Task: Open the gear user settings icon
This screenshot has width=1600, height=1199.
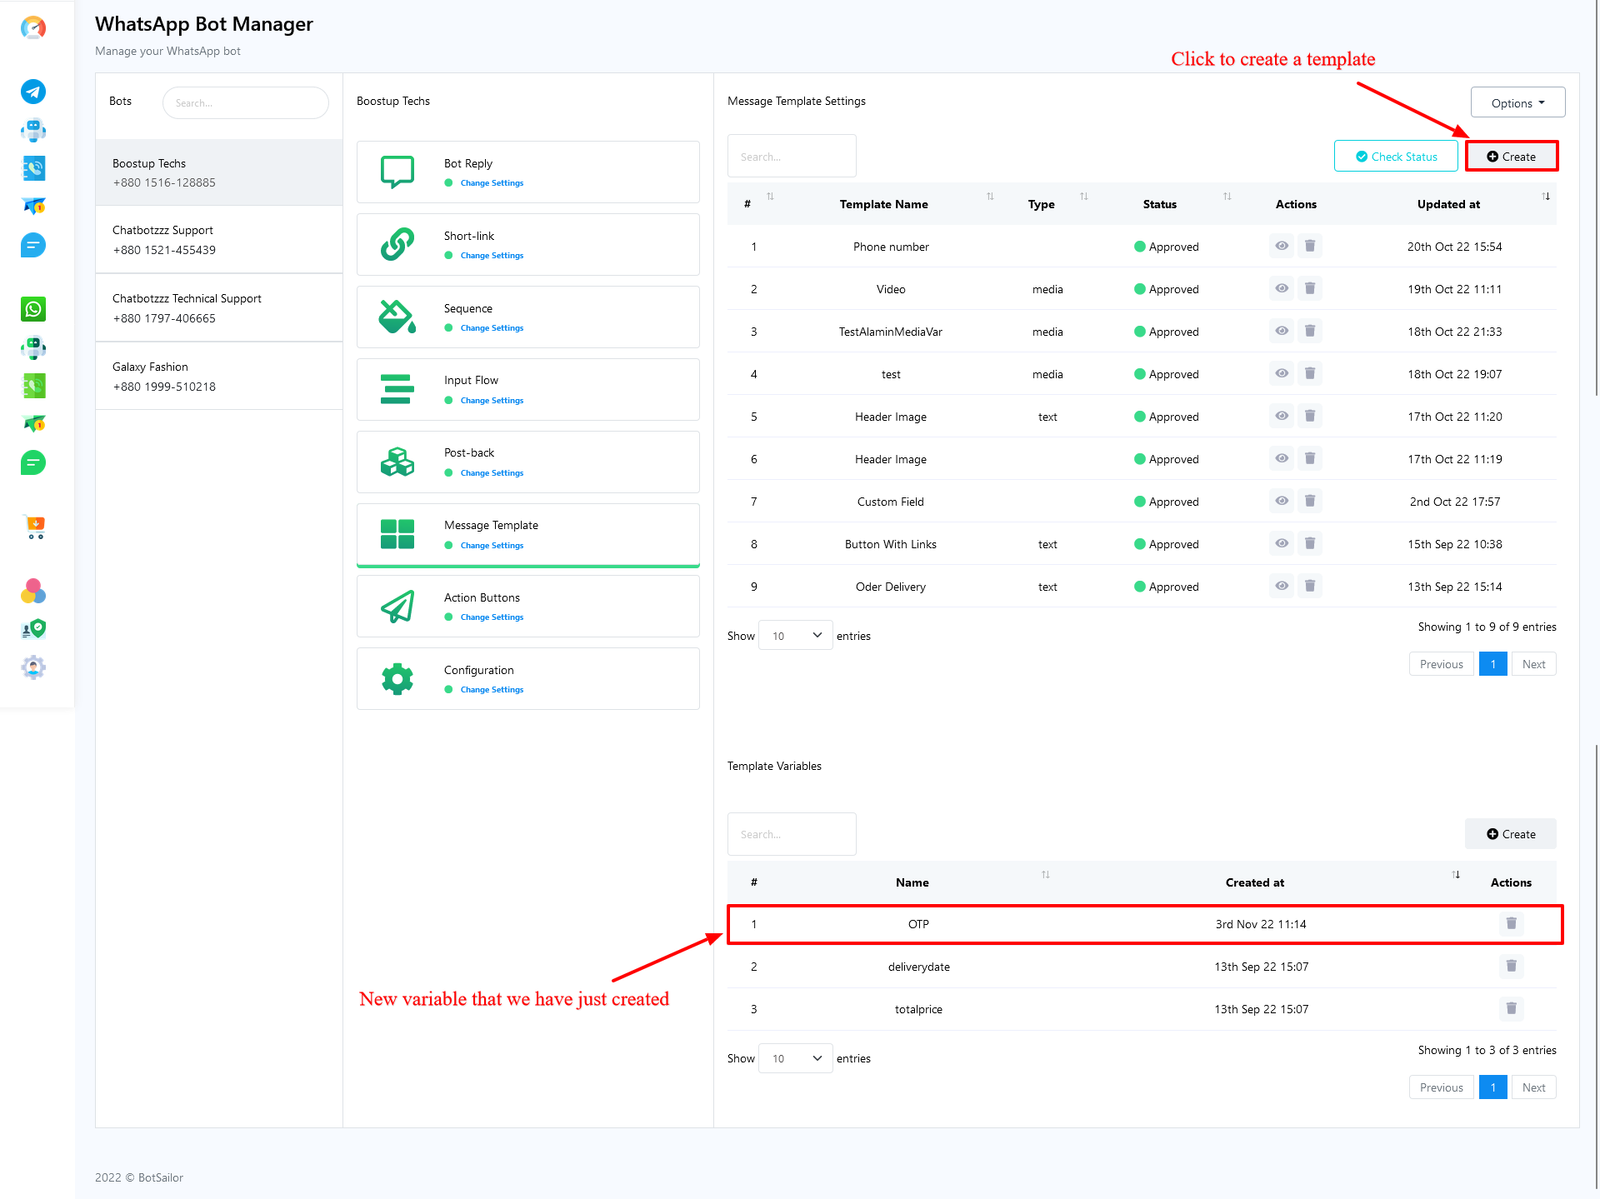Action: click(x=34, y=667)
